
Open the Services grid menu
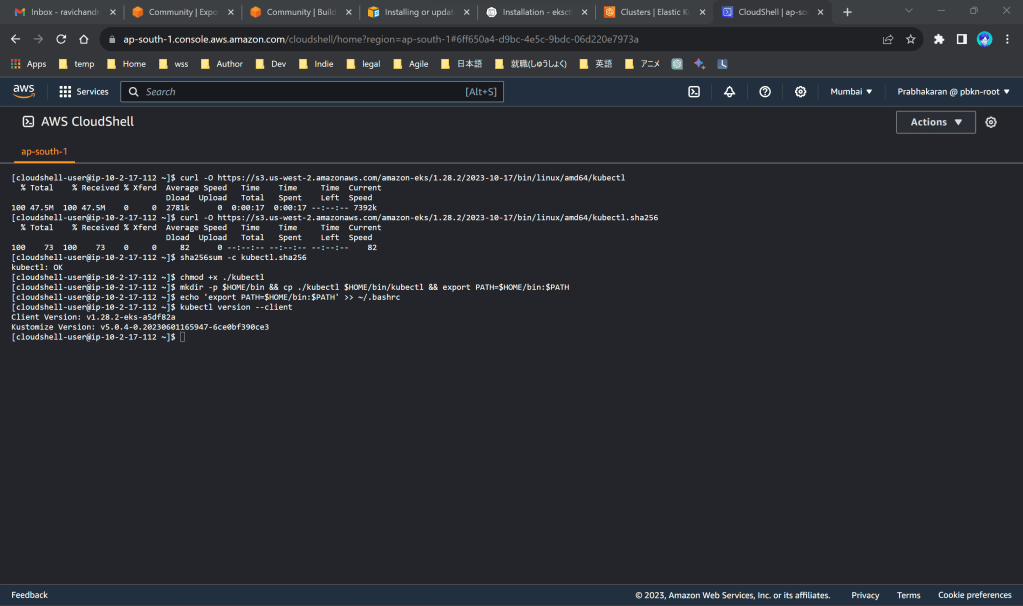84,92
